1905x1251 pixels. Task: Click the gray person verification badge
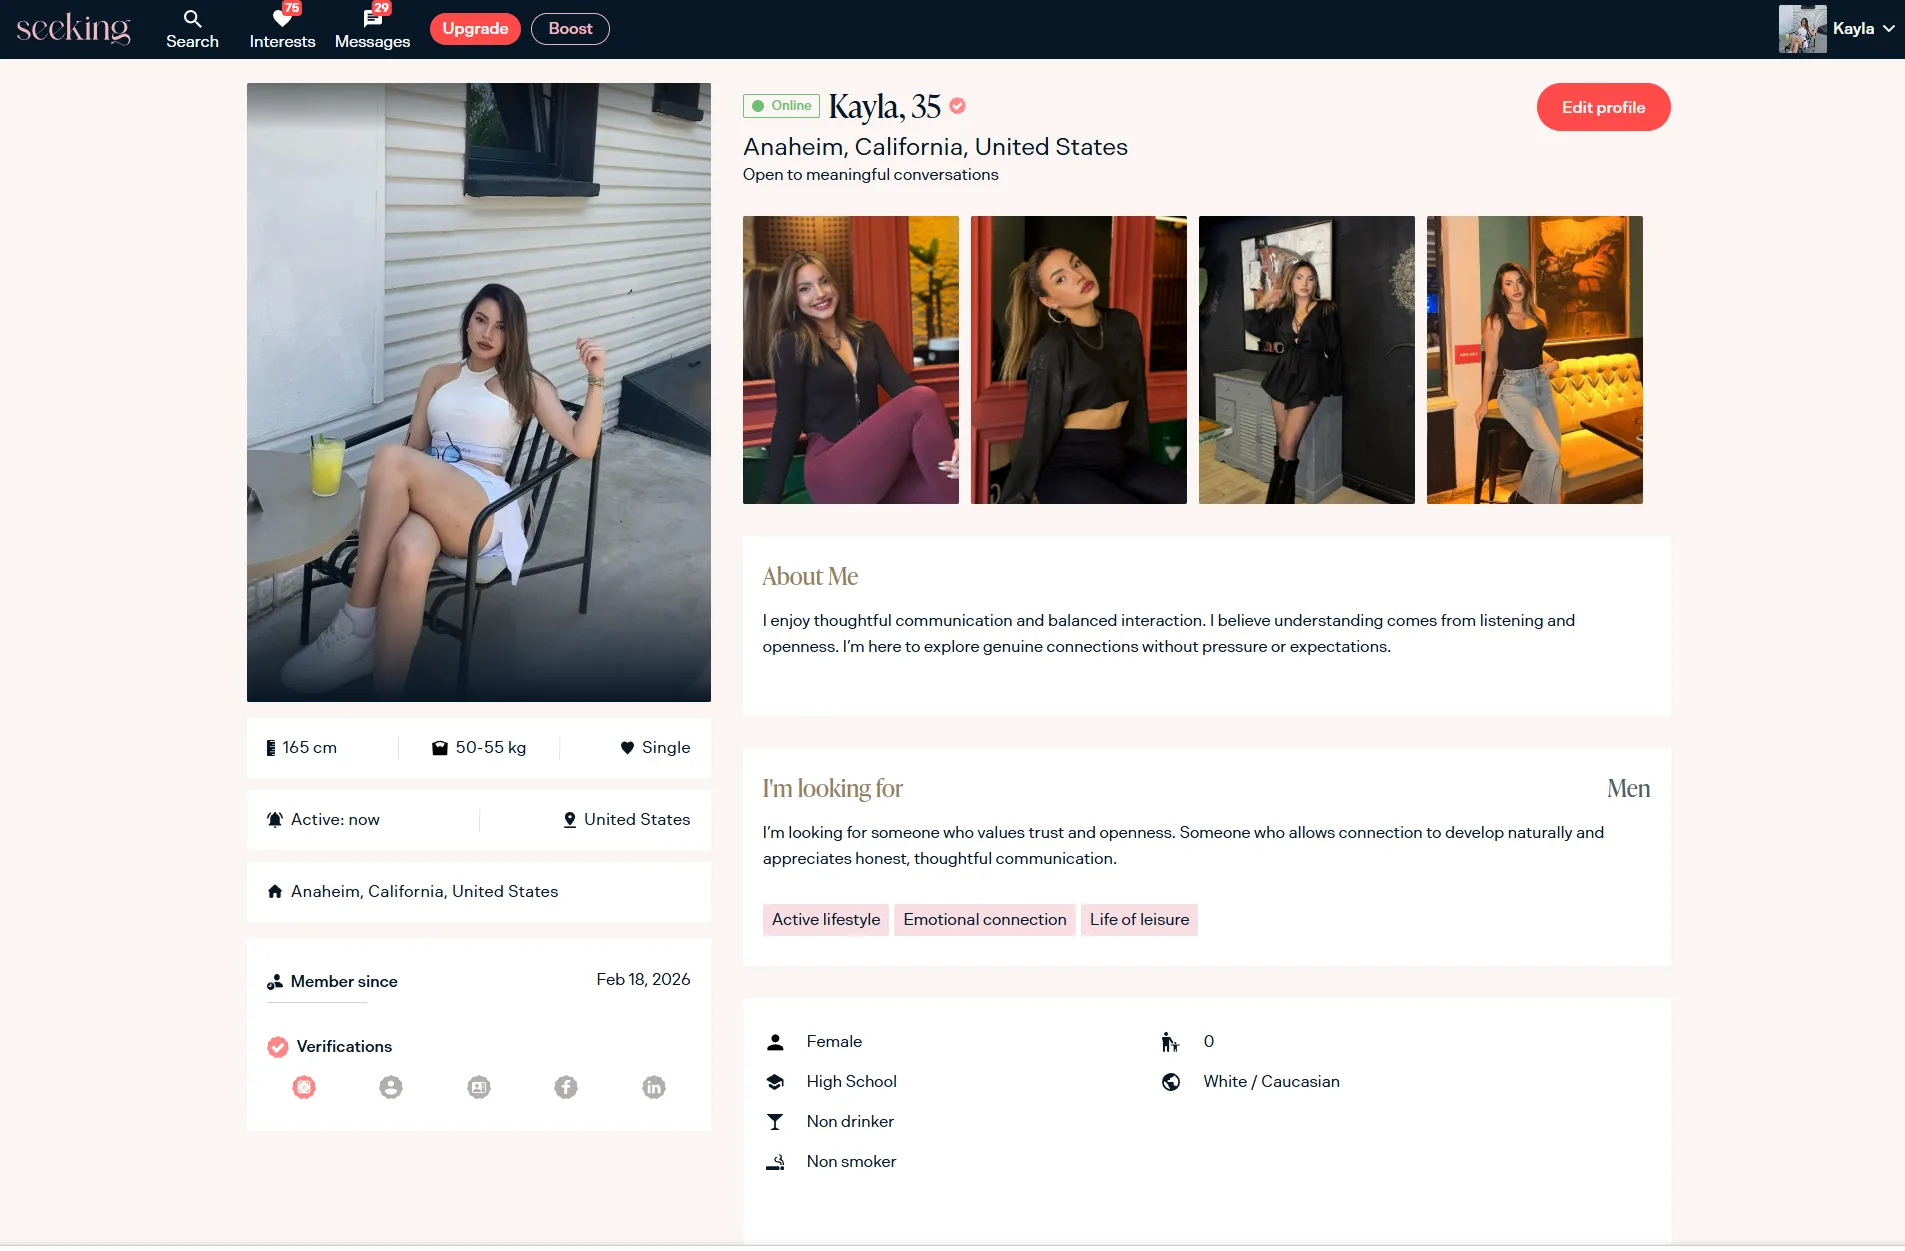point(391,1087)
